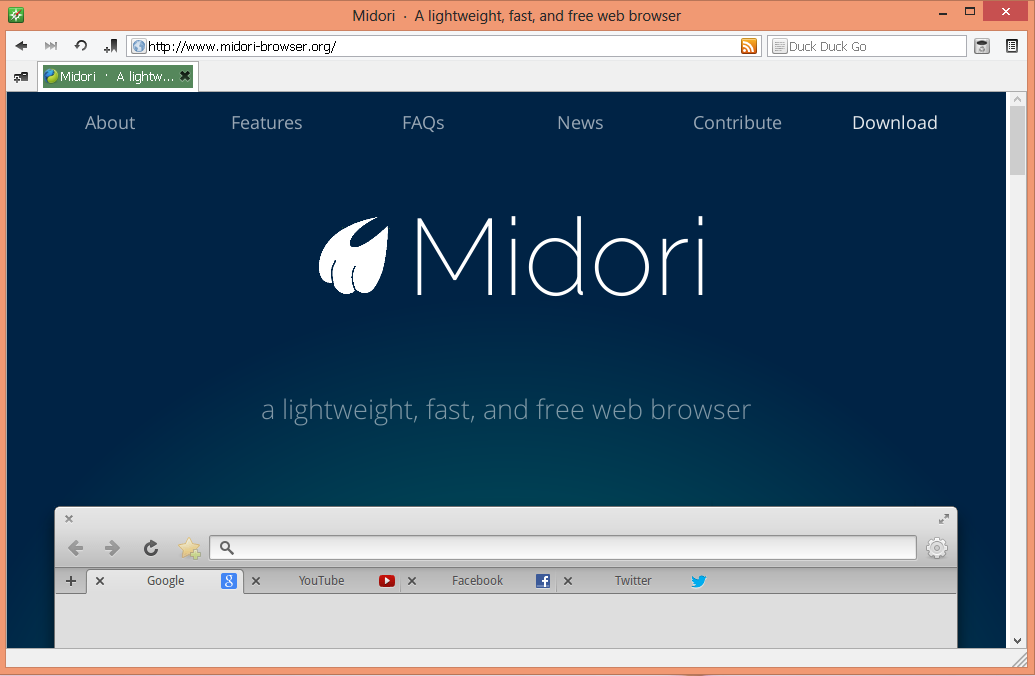Close the Facebook tab in mock browser
The height and width of the screenshot is (676, 1035).
point(412,581)
